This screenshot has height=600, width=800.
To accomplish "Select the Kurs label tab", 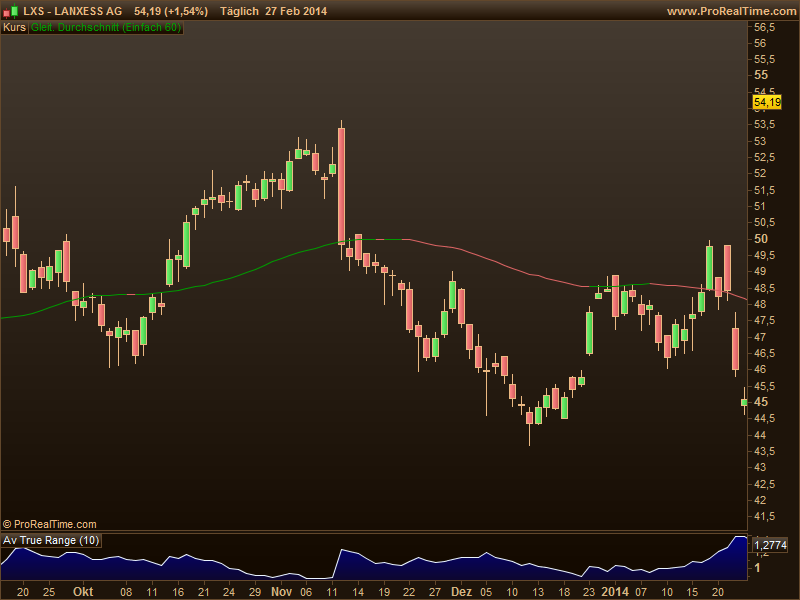I will pyautogui.click(x=14, y=27).
